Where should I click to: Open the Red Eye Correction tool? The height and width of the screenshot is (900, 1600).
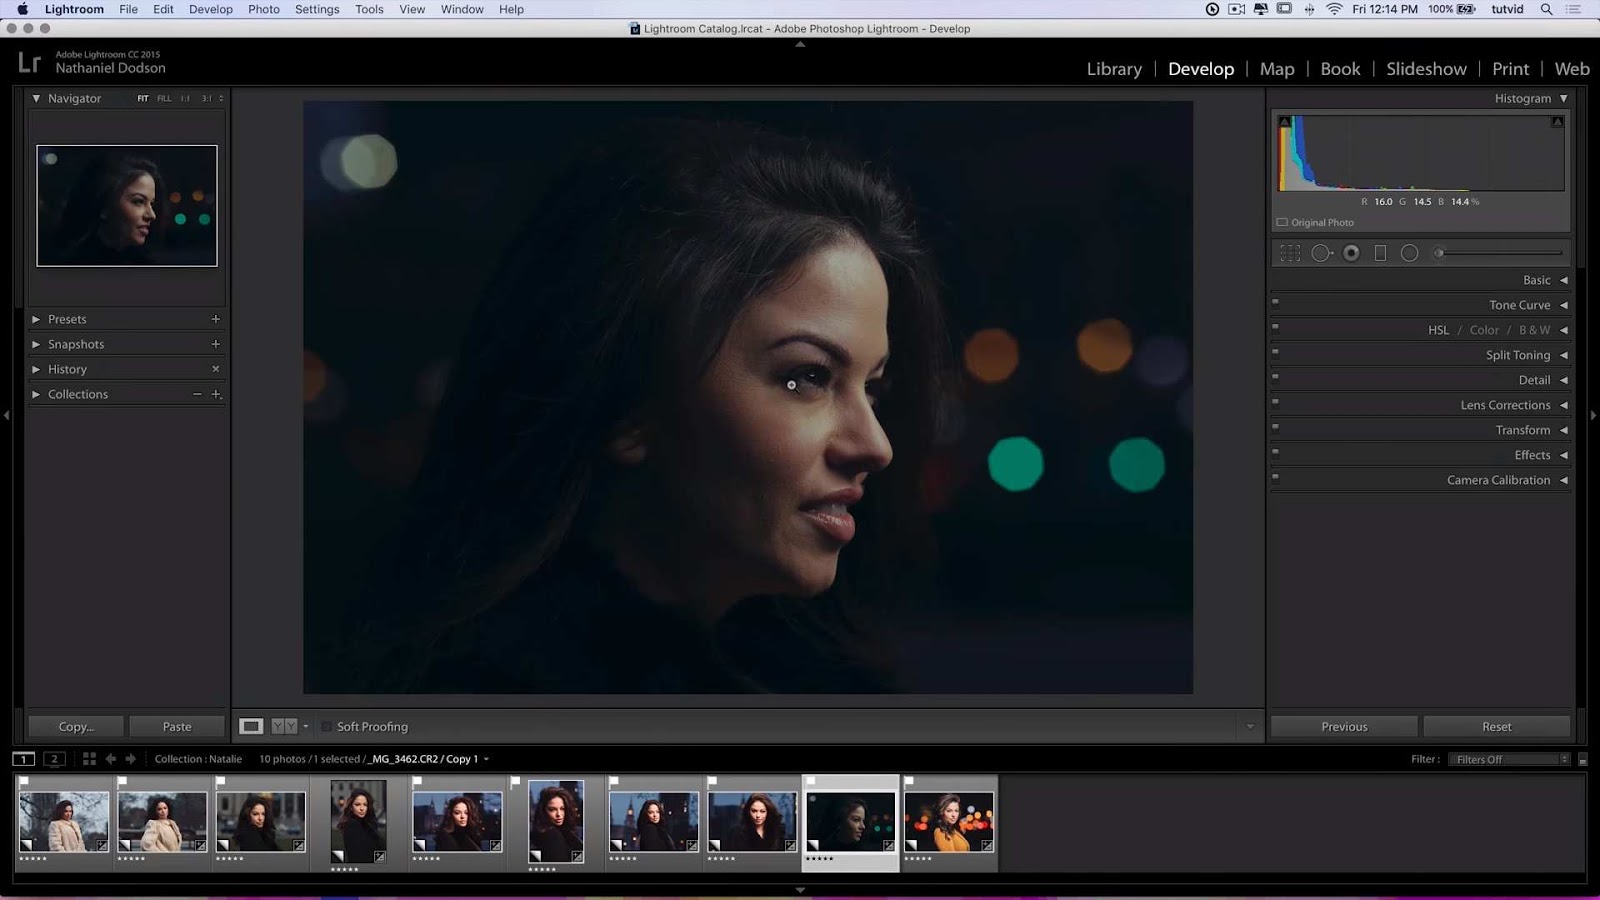pos(1351,253)
